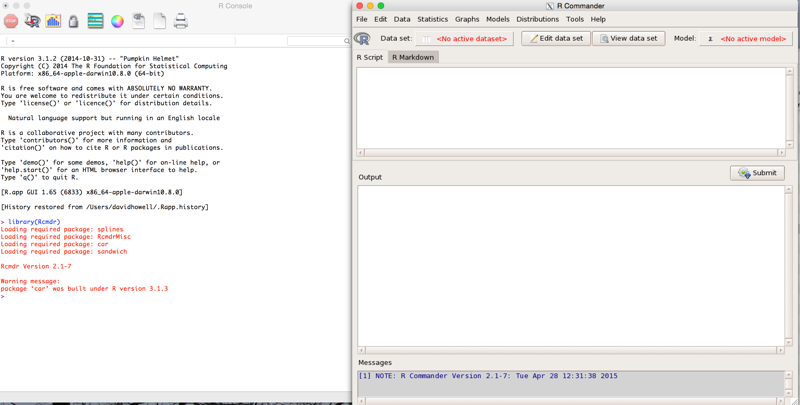Open the Edit menu in R Commander
This screenshot has height=405, width=800.
381,19
